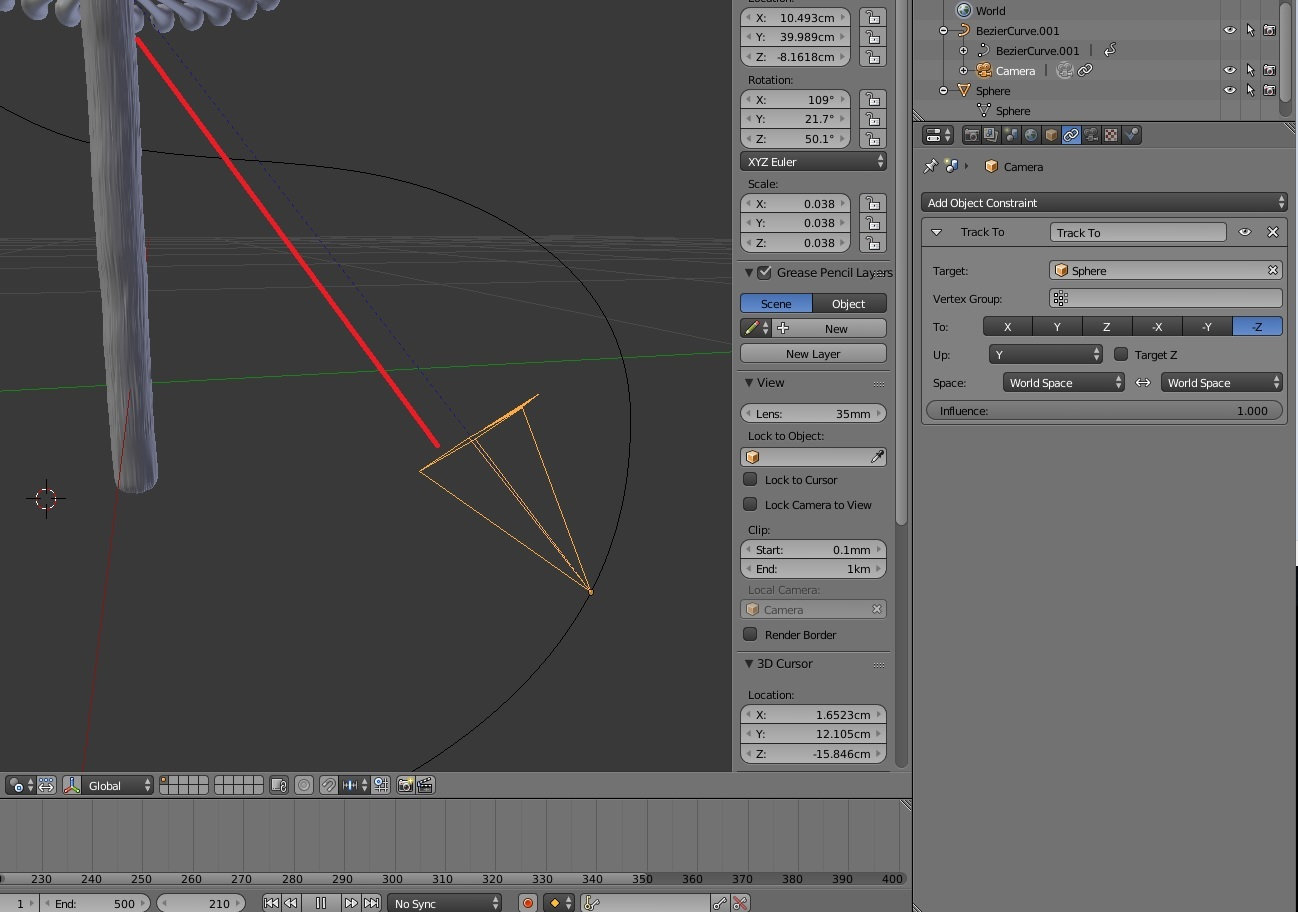Switch to the Object grease pencil tab
The image size is (1298, 912).
tap(849, 304)
